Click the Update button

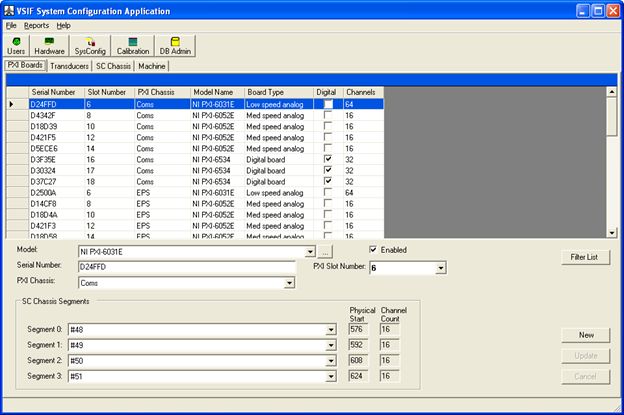(585, 356)
